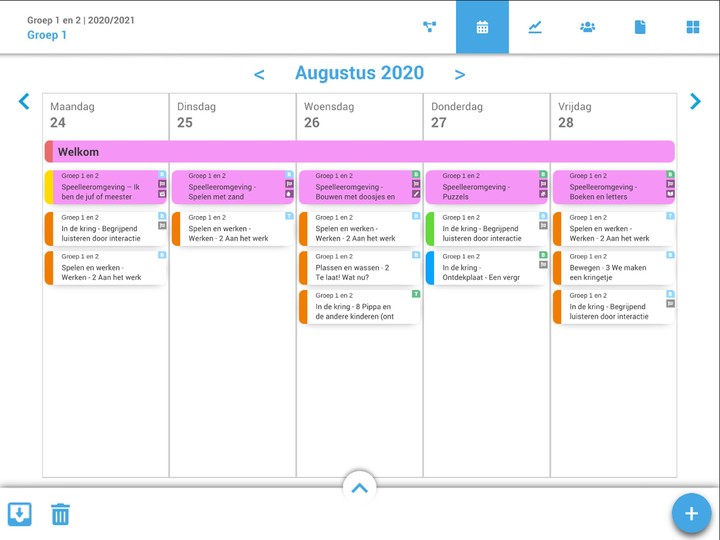Switch to the calendar planner tab
Viewport: 720px width, 540px height.
pyautogui.click(x=482, y=27)
